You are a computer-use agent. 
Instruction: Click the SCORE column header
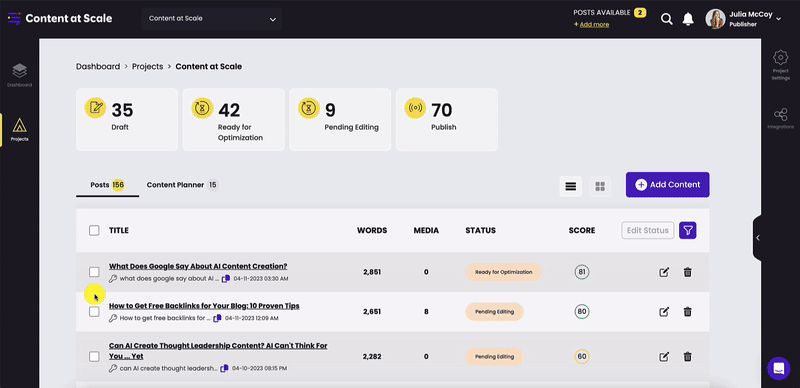[x=582, y=230]
